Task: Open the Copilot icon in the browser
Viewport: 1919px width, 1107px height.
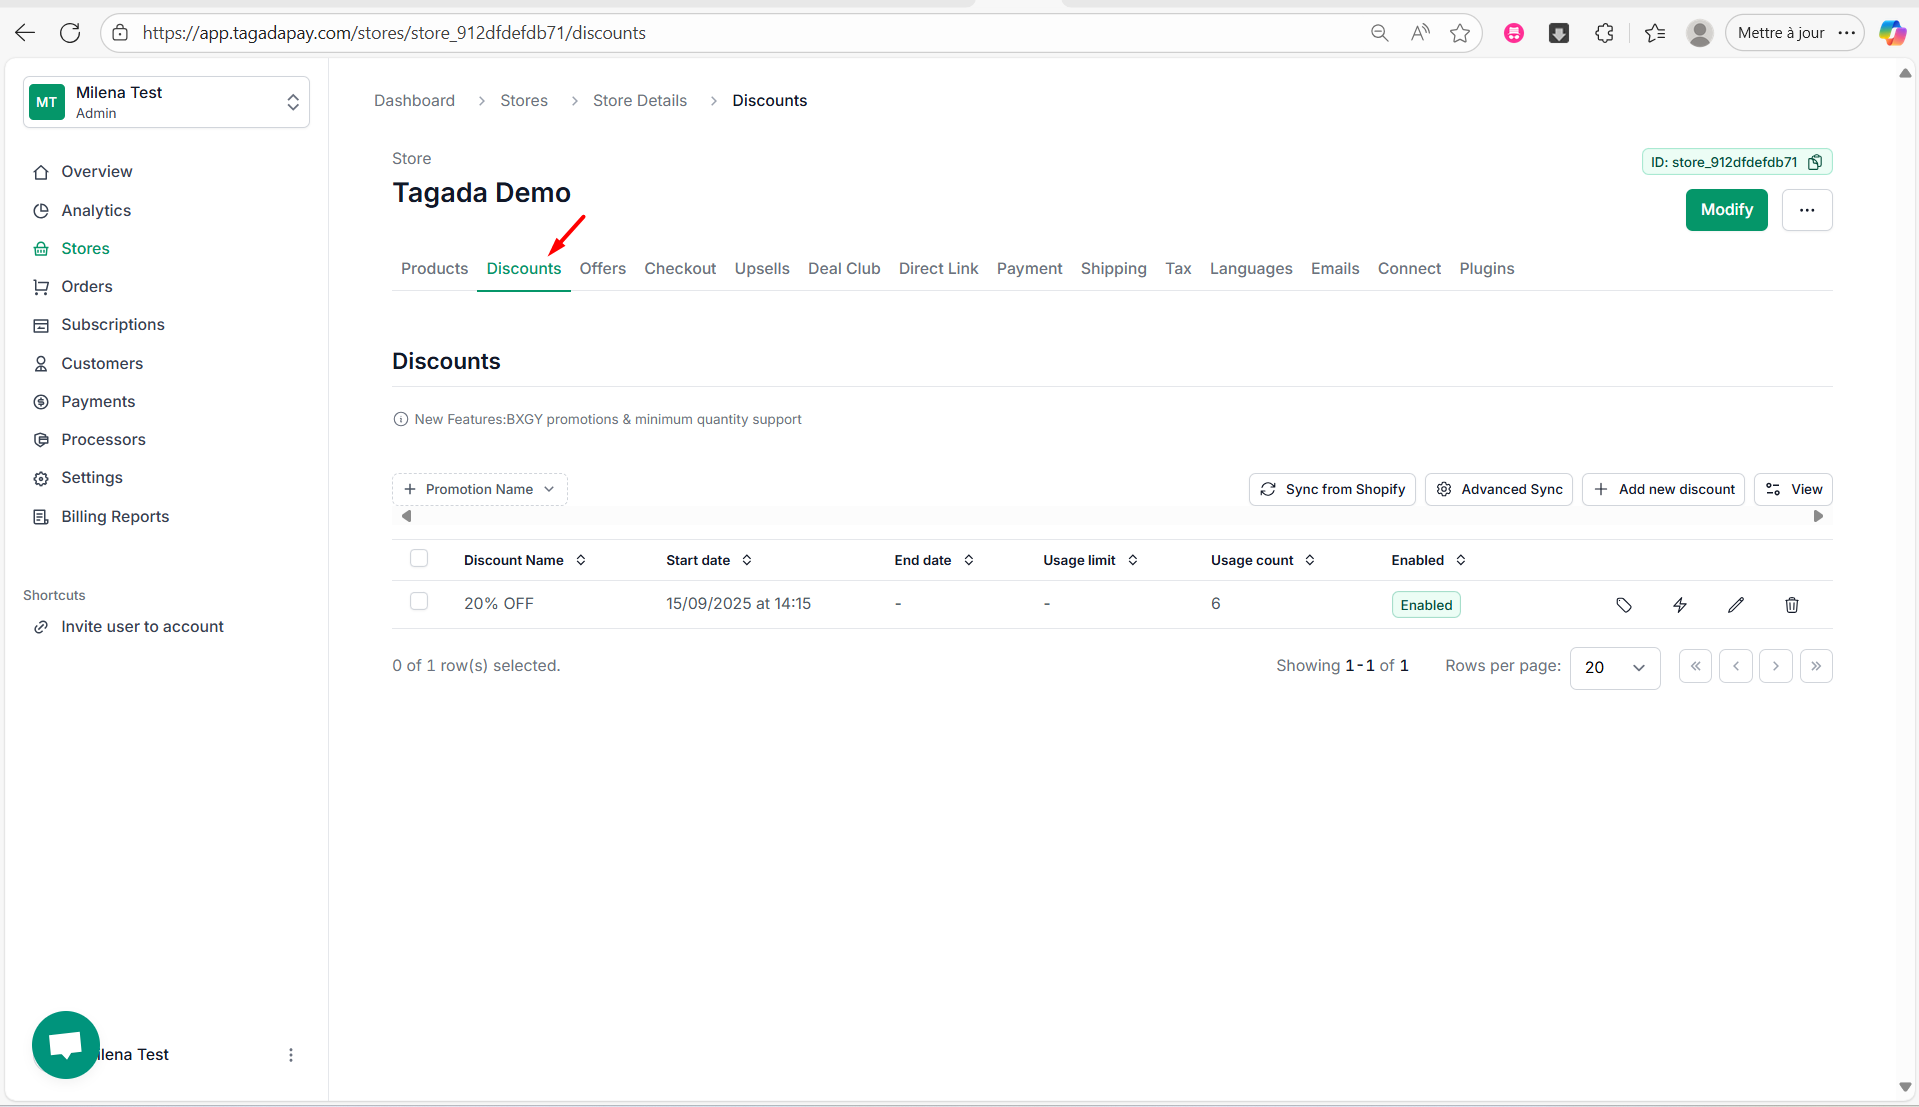Action: 1892,33
